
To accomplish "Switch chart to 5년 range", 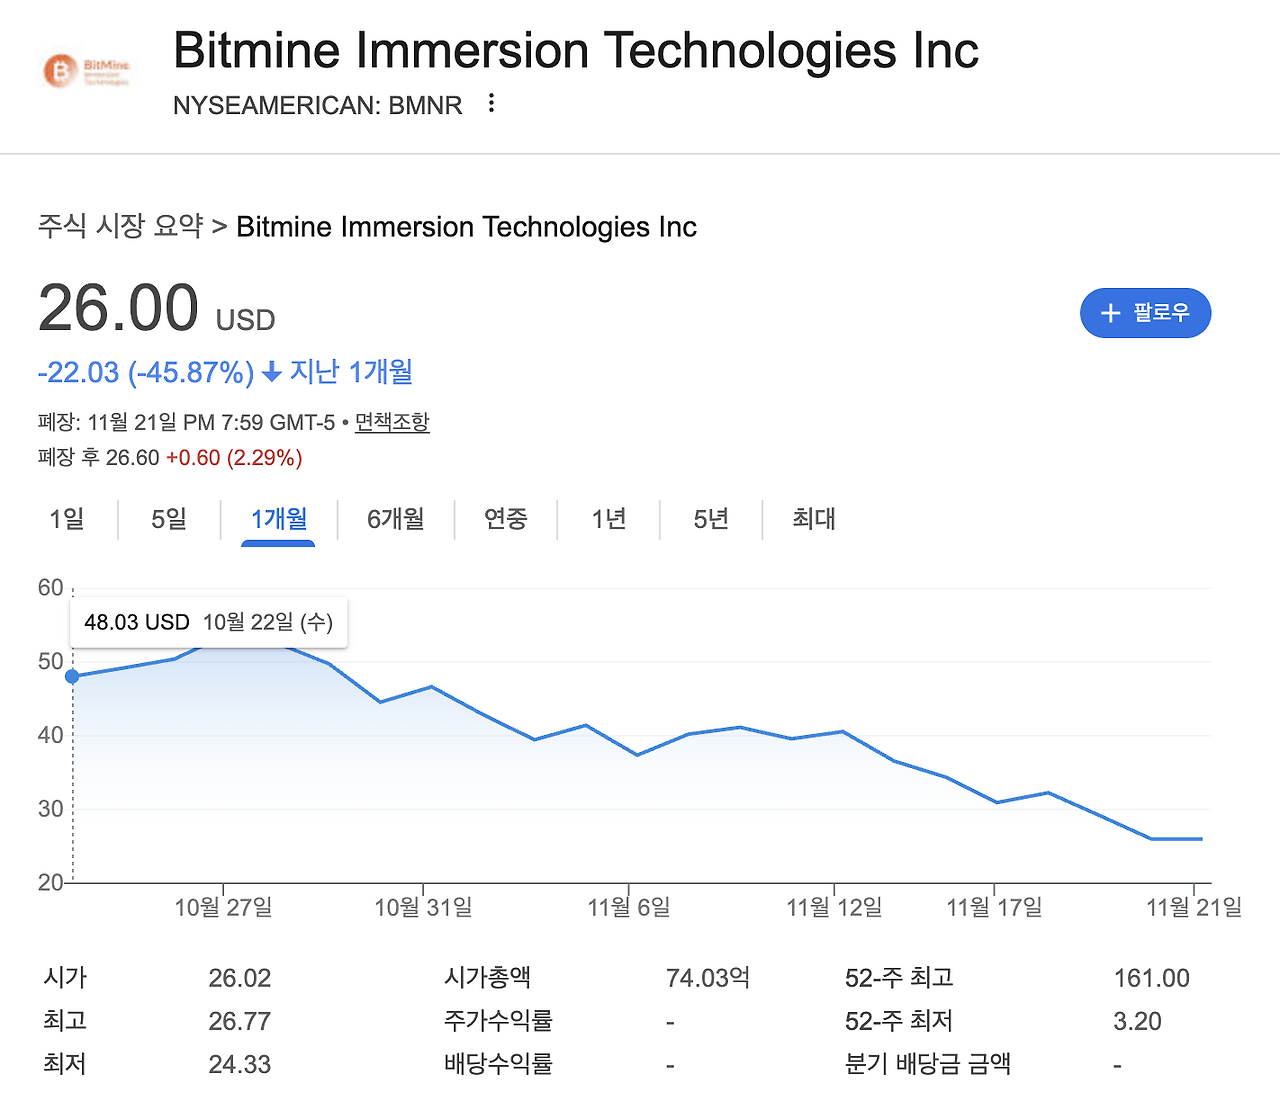I will pyautogui.click(x=711, y=519).
